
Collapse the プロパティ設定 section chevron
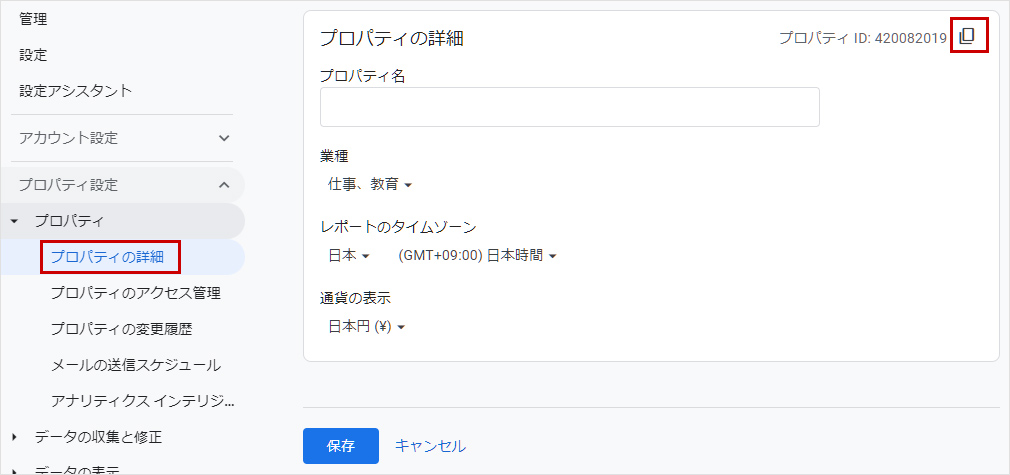[224, 185]
